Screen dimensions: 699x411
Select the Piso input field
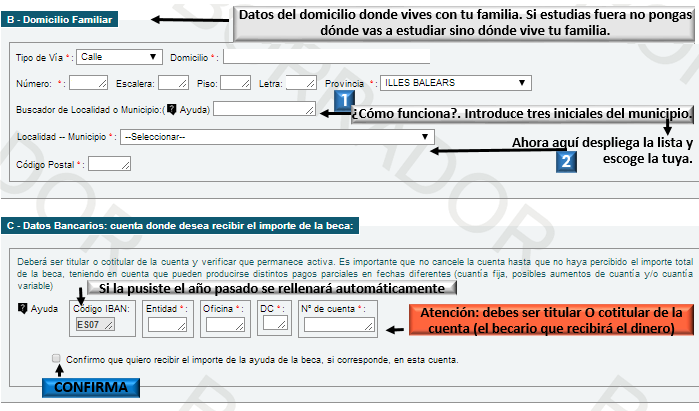pos(235,83)
